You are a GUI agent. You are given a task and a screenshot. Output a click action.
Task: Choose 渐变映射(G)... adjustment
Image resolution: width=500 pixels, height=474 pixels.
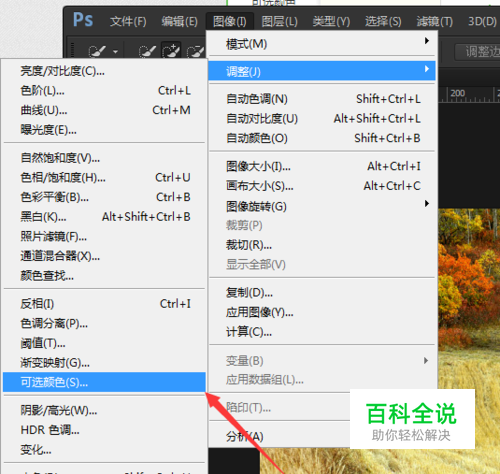pyautogui.click(x=104, y=363)
